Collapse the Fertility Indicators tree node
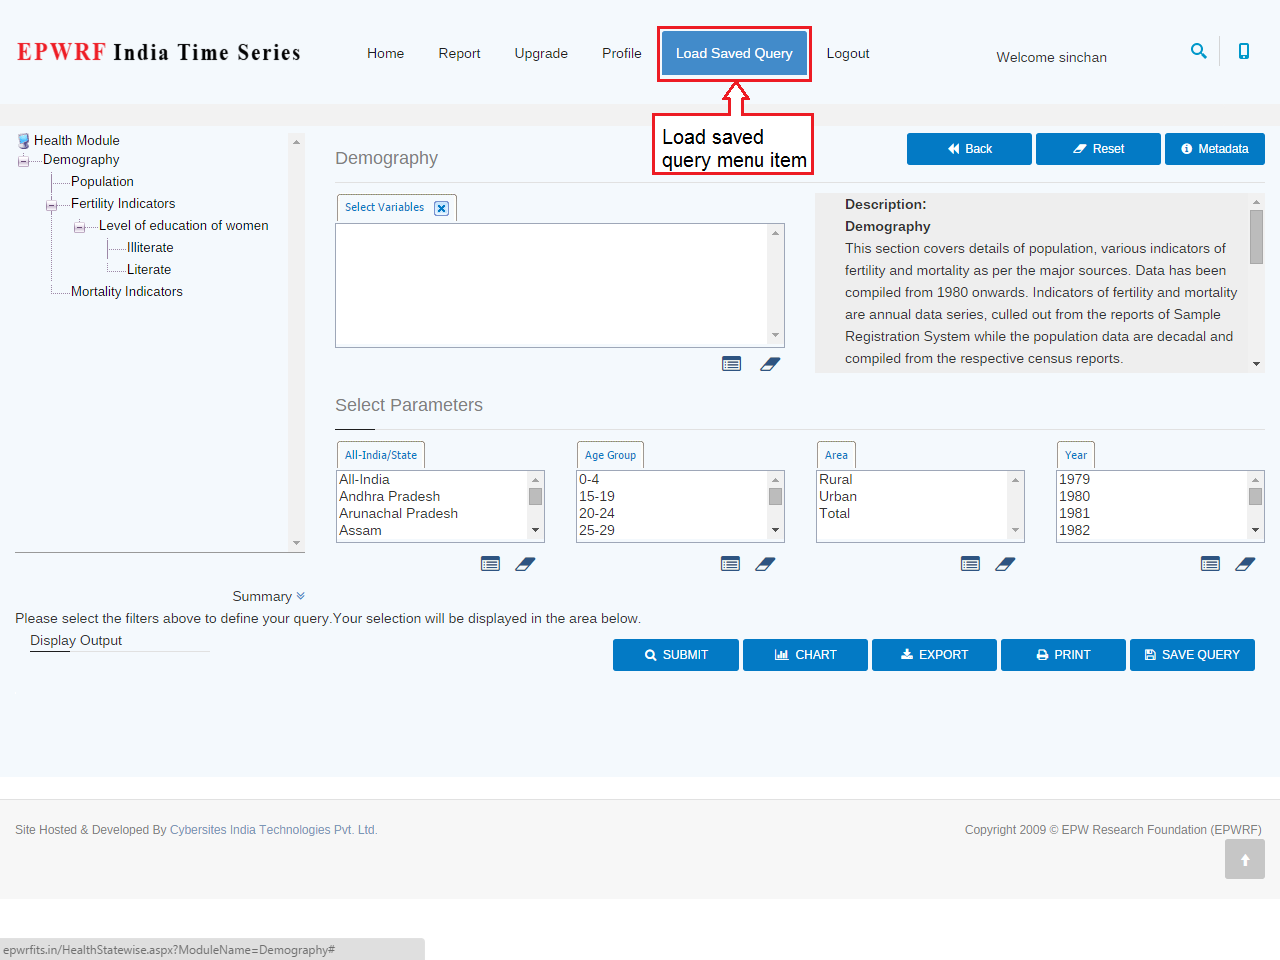Viewport: 1280px width, 960px height. pyautogui.click(x=51, y=205)
